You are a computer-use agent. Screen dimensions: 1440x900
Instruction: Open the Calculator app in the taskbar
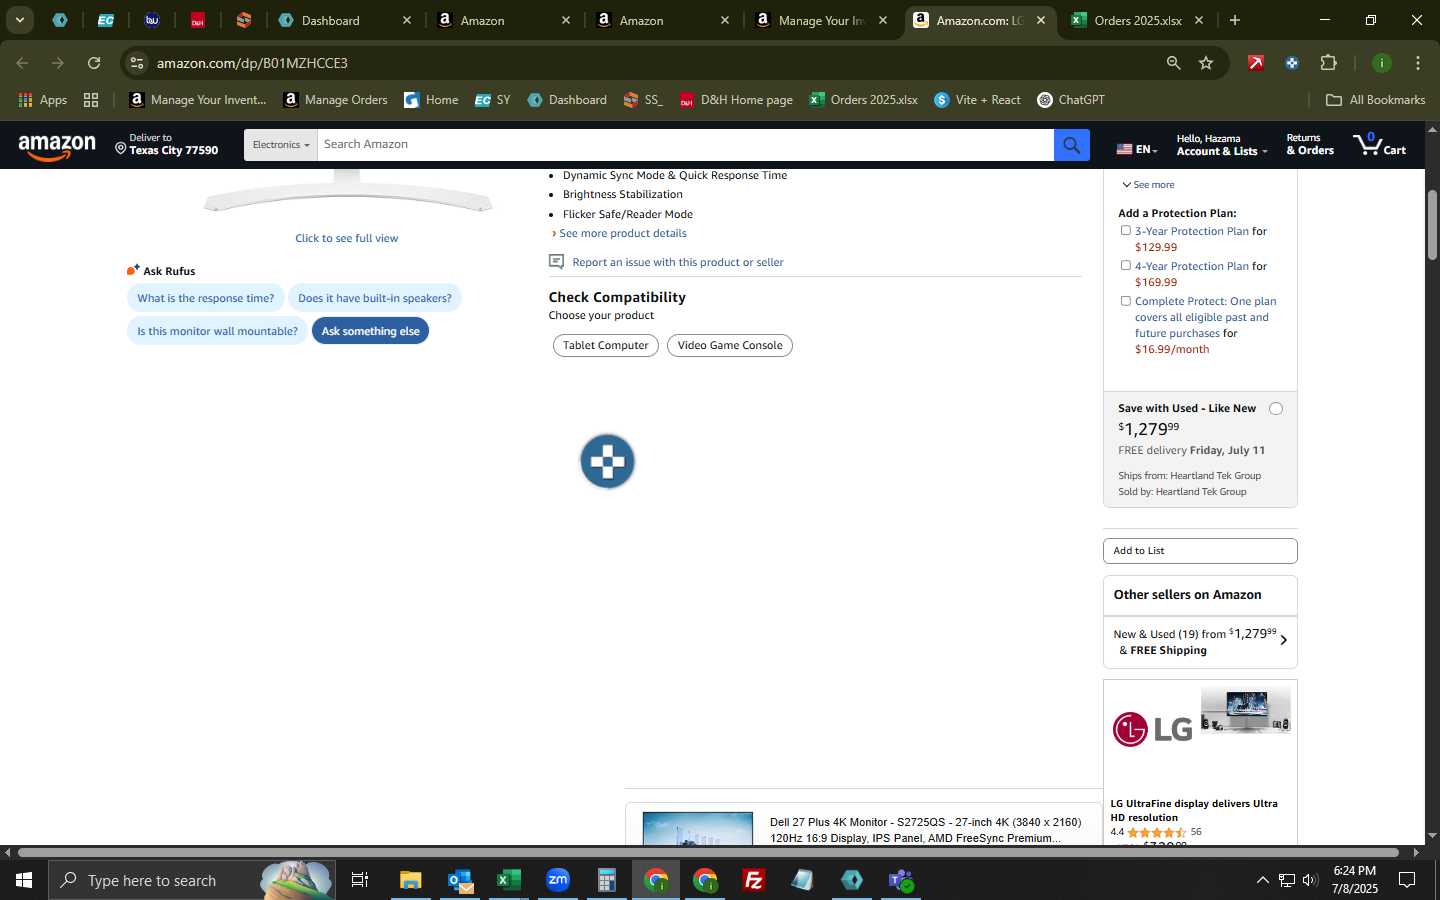pyautogui.click(x=607, y=880)
